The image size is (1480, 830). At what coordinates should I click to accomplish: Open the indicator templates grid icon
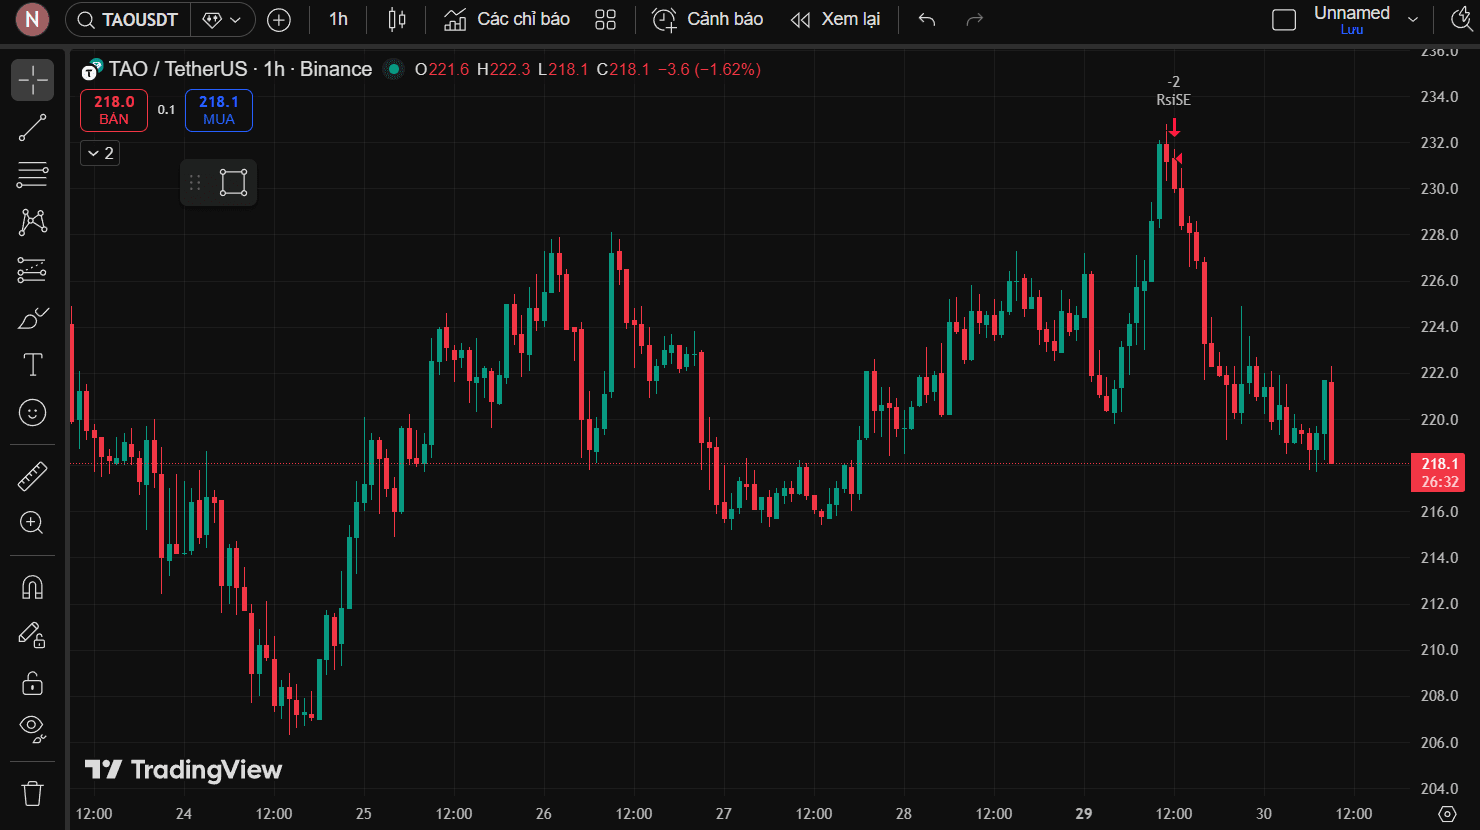pos(605,19)
